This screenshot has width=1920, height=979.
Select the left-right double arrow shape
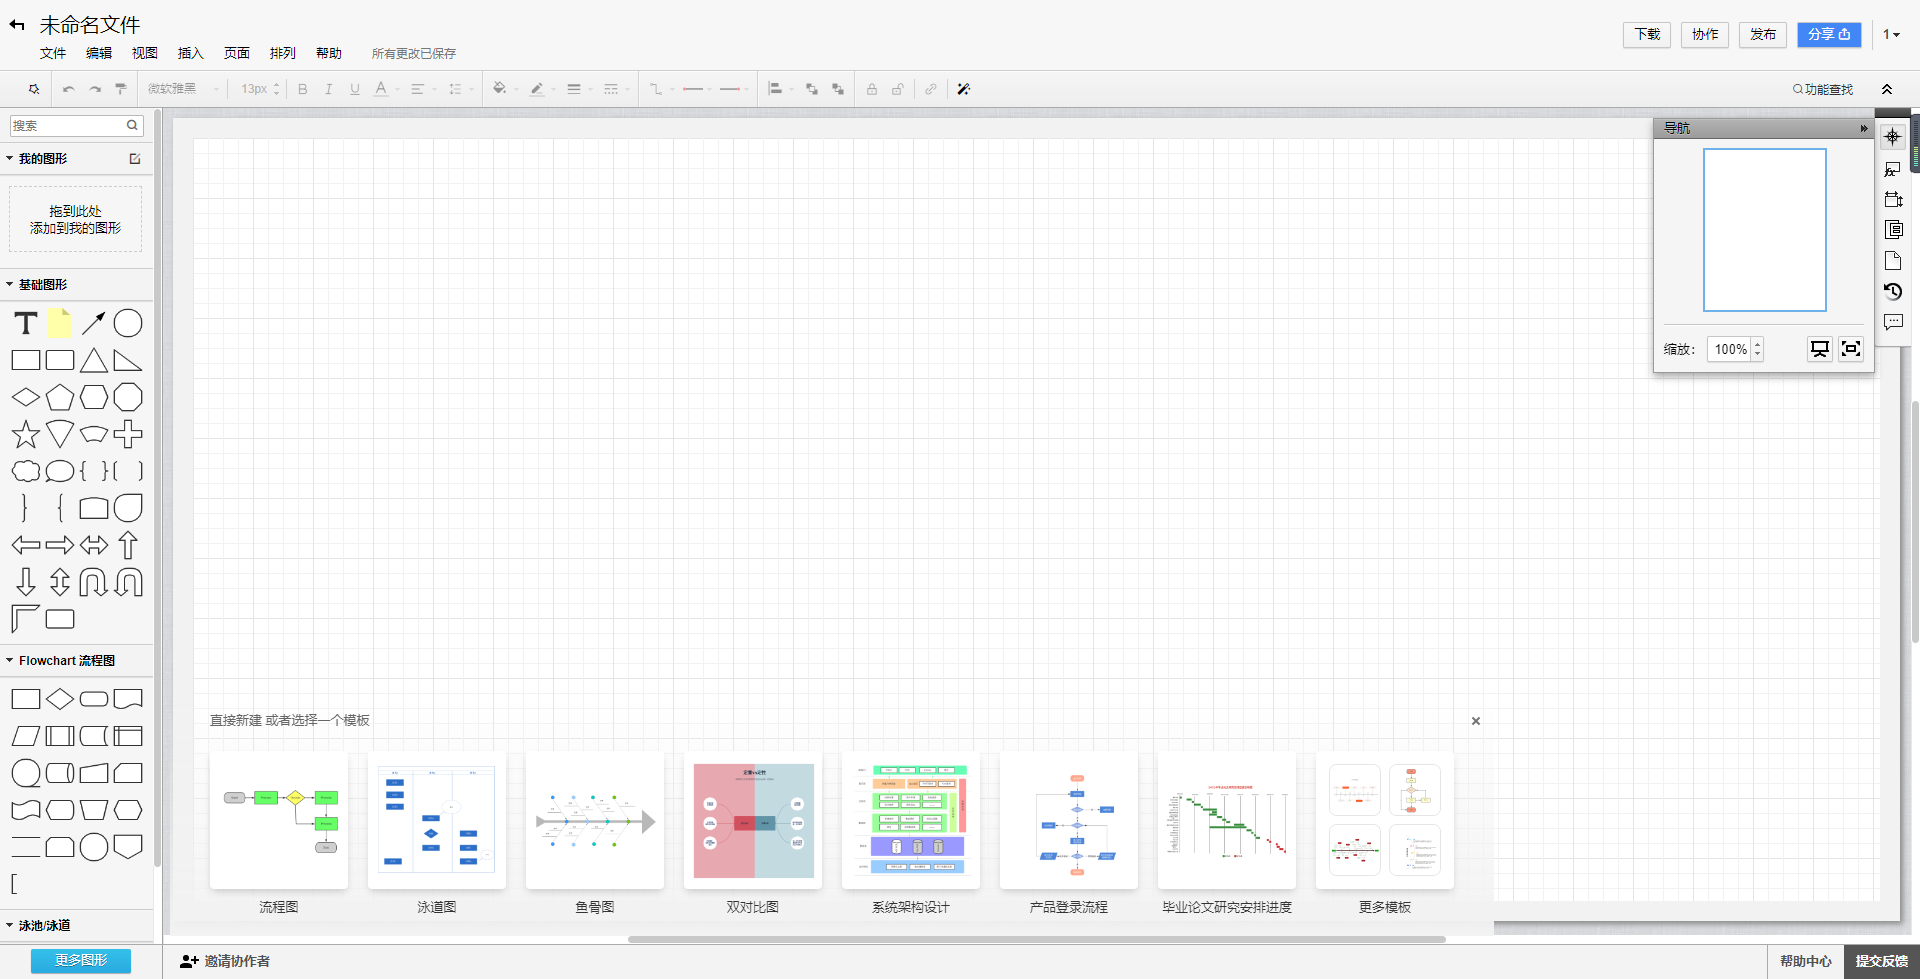[94, 545]
